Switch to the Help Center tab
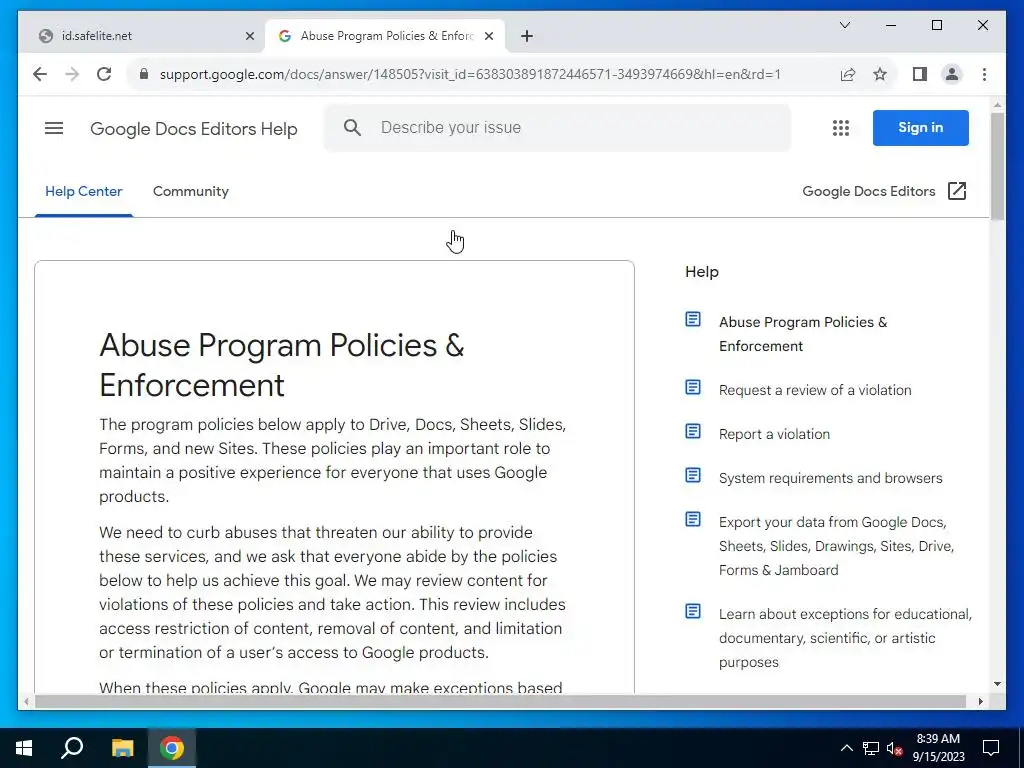 pyautogui.click(x=84, y=191)
